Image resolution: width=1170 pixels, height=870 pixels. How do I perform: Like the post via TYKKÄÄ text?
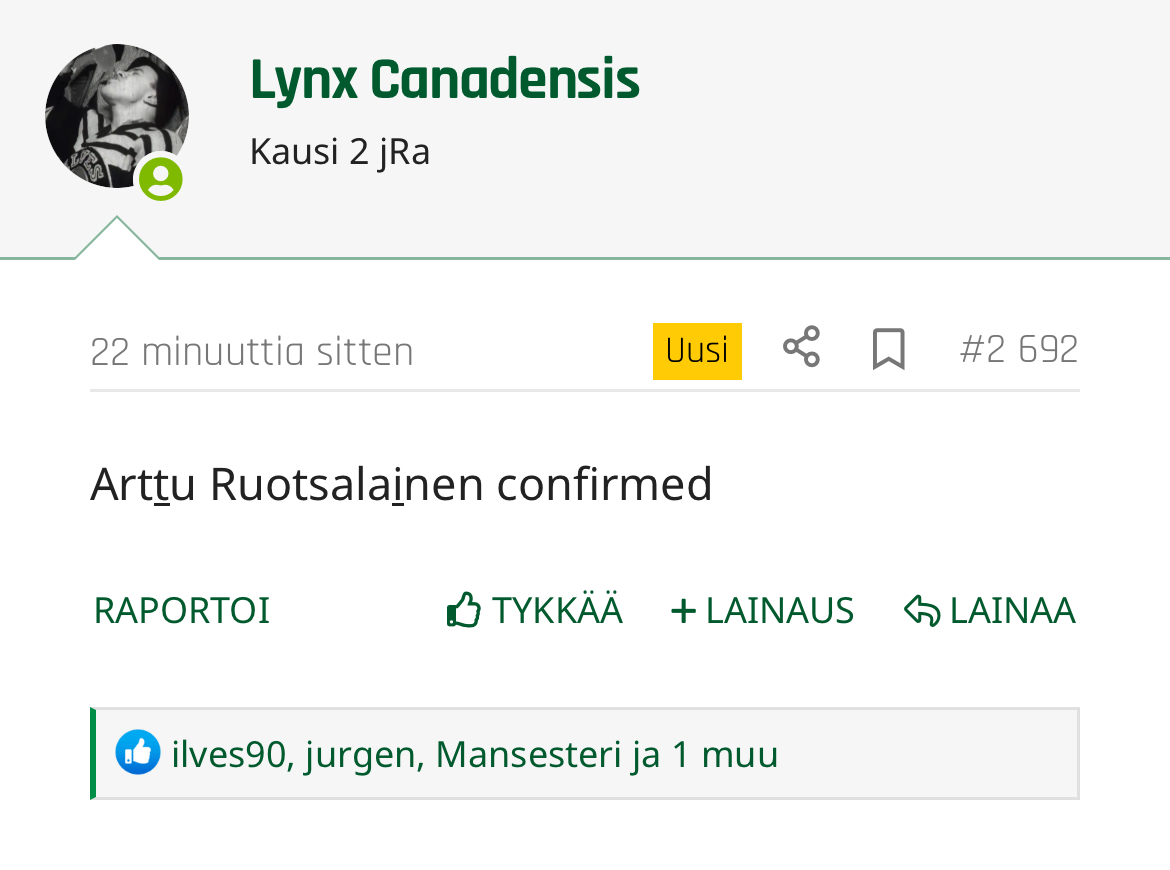pyautogui.click(x=557, y=610)
